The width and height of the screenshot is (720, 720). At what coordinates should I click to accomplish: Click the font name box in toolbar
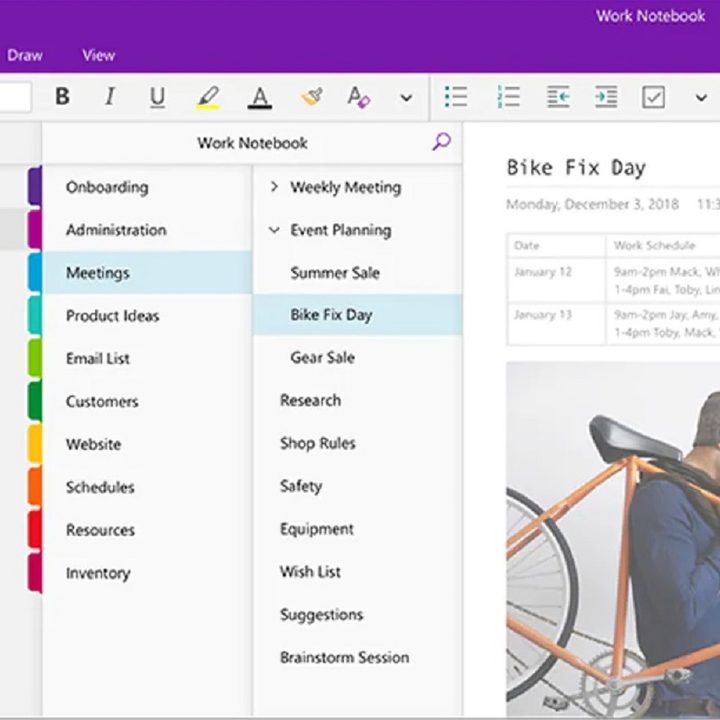tap(15, 97)
